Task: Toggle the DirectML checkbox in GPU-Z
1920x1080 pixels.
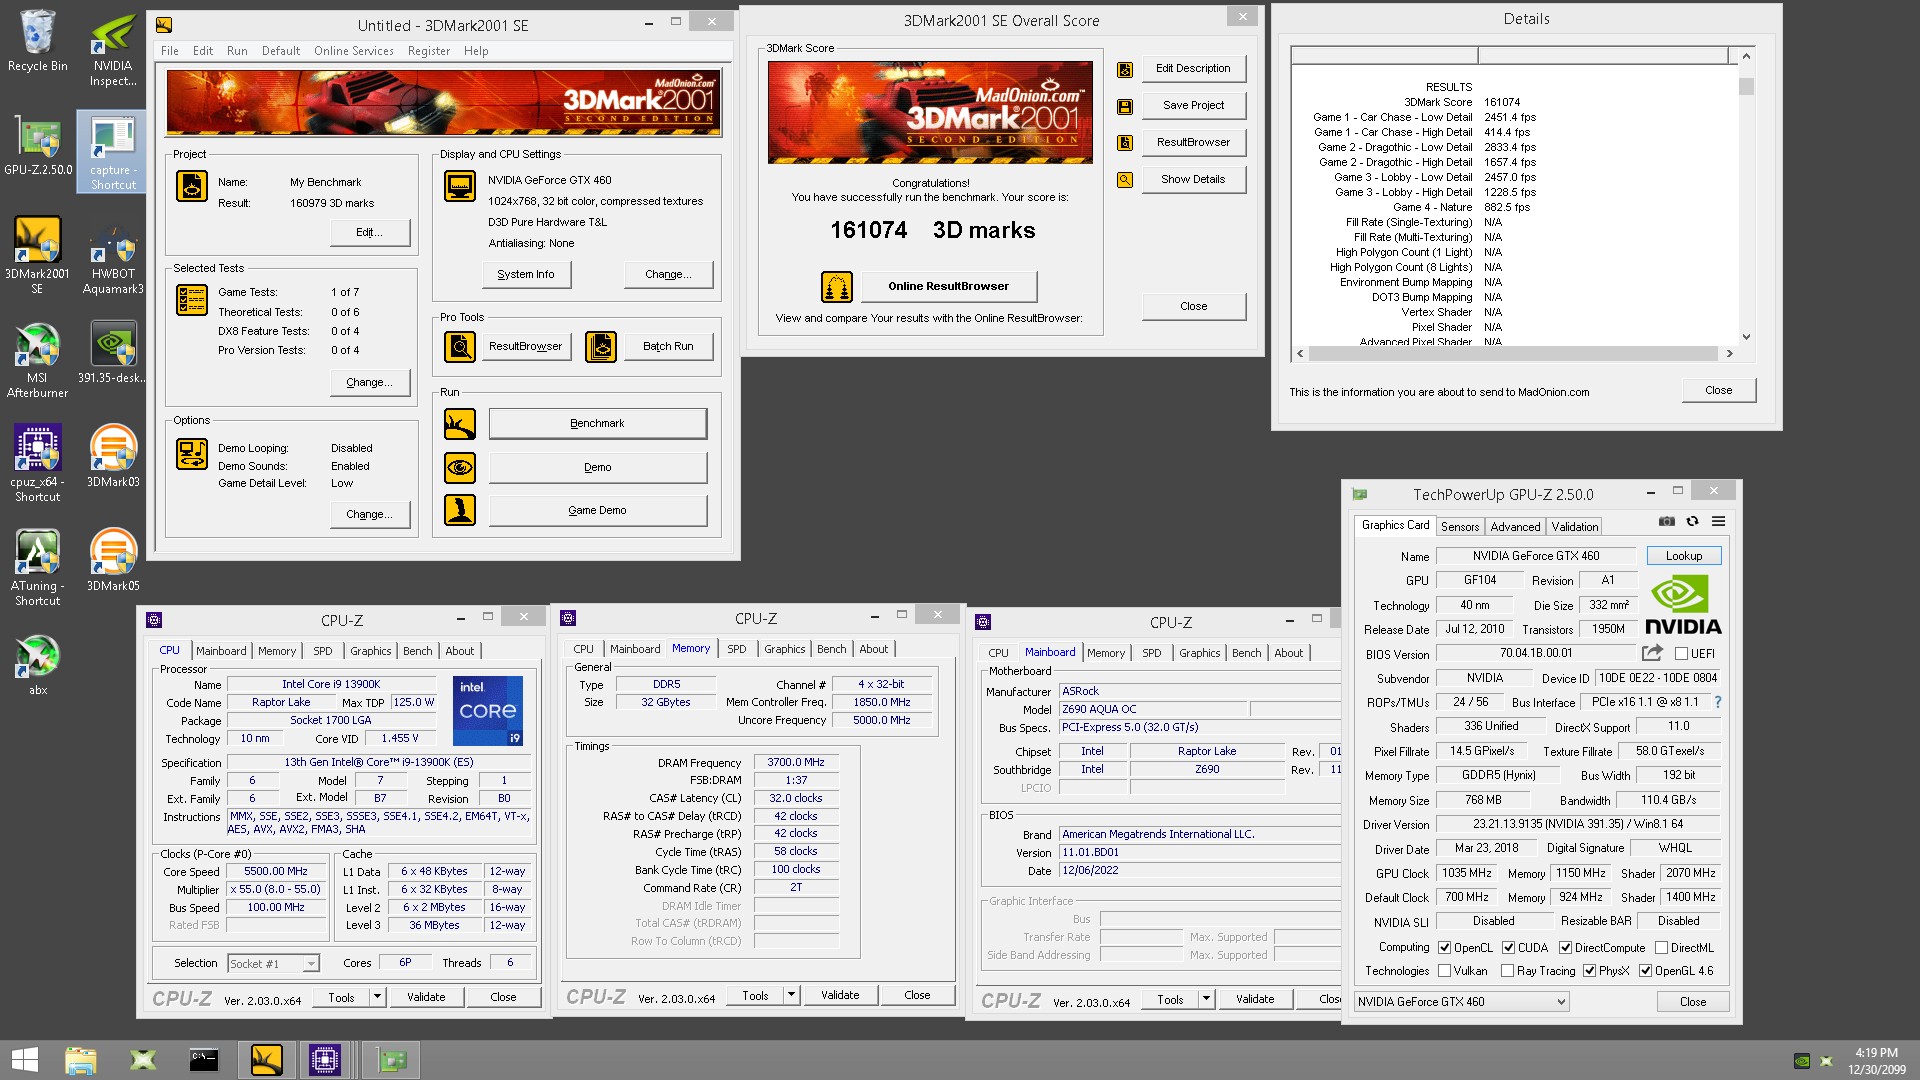Action: [x=1661, y=948]
